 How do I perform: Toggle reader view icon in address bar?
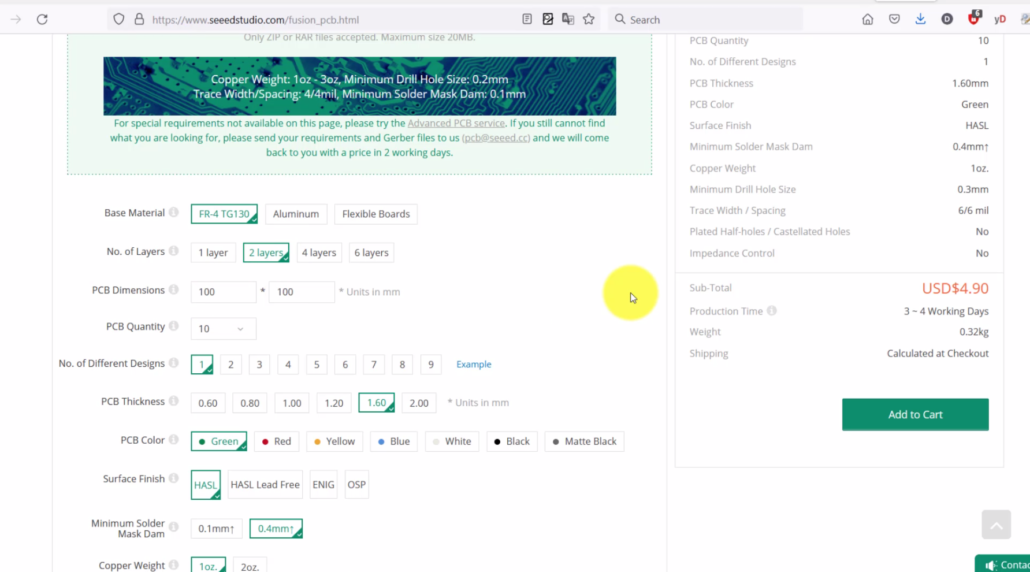pyautogui.click(x=527, y=19)
